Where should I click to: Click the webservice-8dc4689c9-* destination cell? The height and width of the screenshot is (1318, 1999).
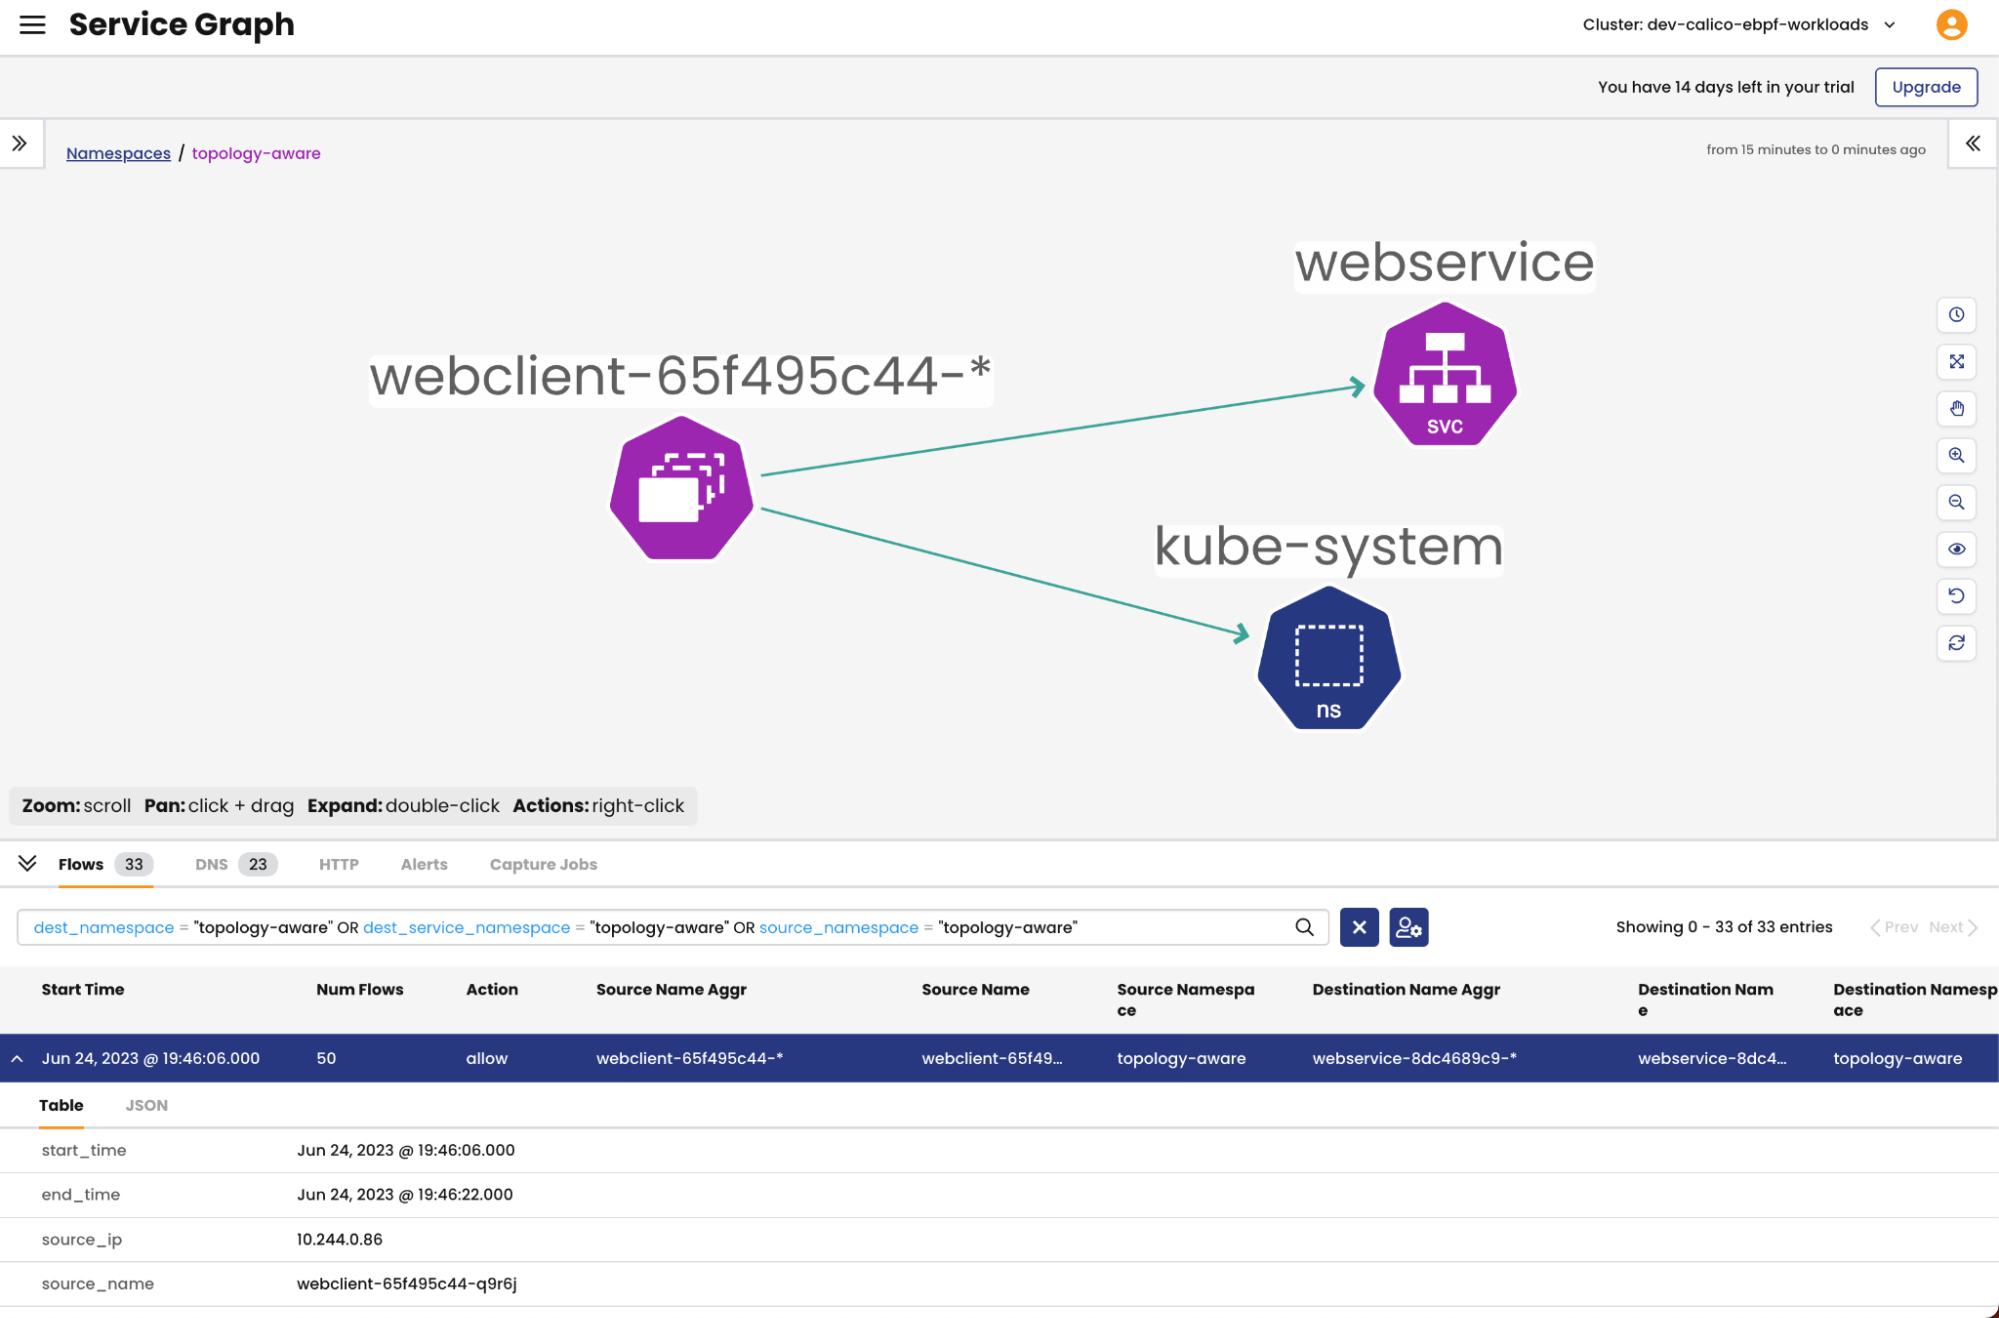pos(1414,1058)
